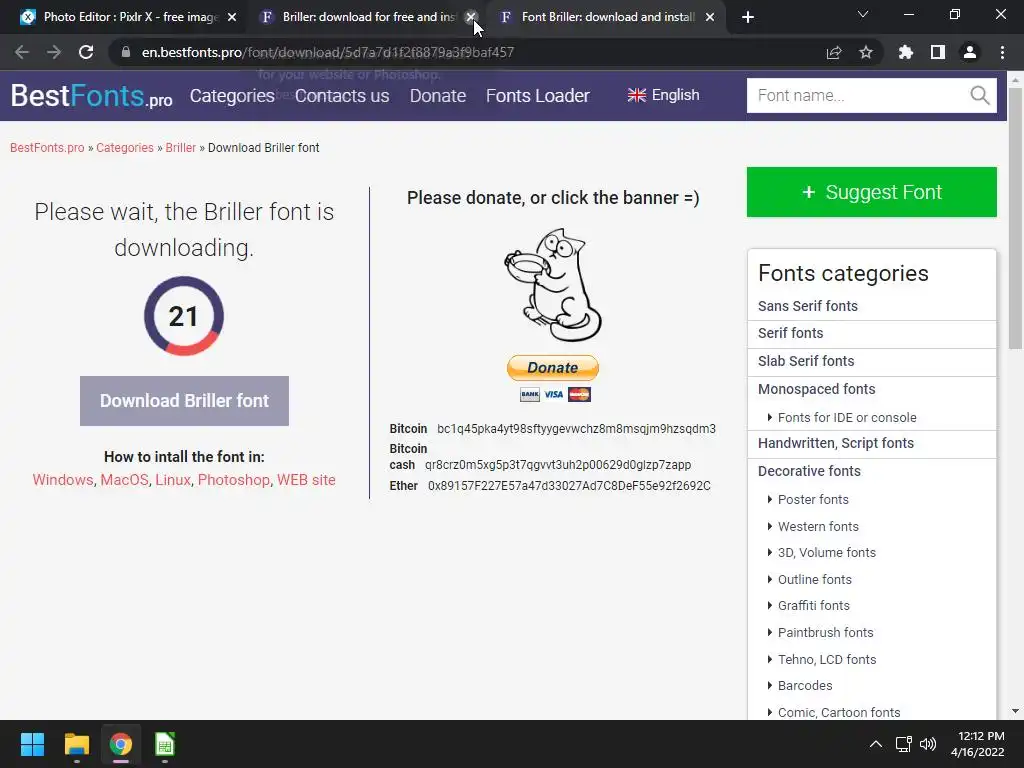Viewport: 1024px width, 768px height.
Task: Go back using browser back arrow
Action: [x=22, y=52]
